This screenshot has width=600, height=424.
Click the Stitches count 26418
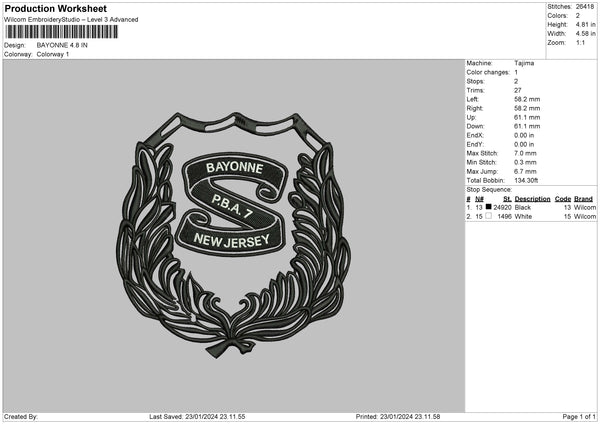point(585,7)
